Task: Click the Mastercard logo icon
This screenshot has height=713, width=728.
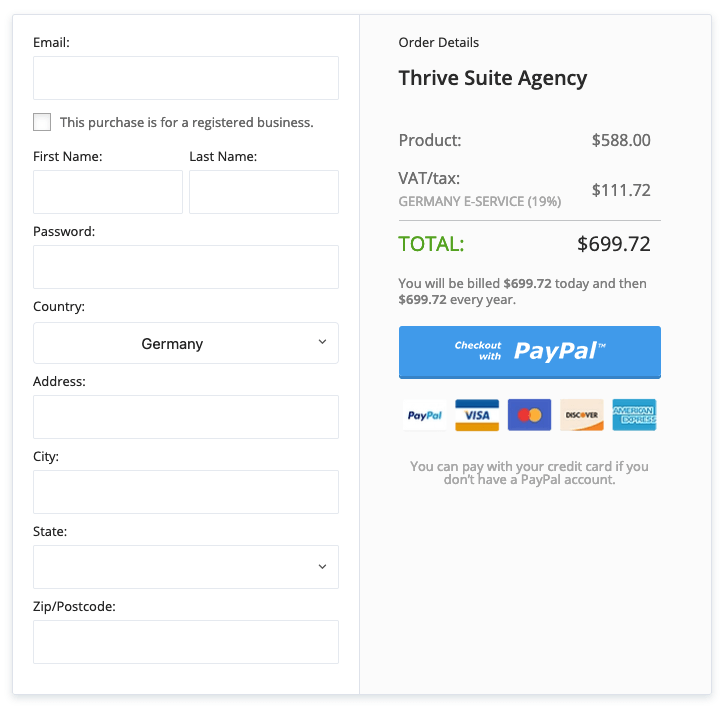Action: click(529, 415)
